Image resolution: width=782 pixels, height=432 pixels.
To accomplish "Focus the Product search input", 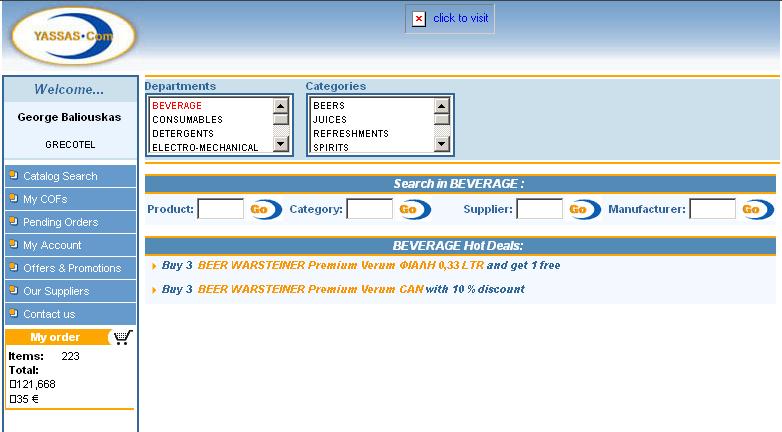I will coord(220,209).
